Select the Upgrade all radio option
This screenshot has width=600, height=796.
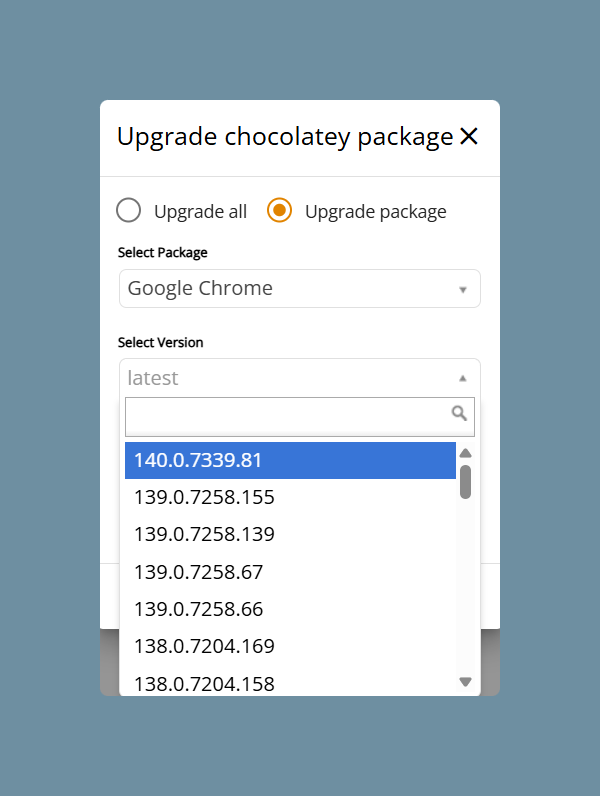(x=128, y=210)
